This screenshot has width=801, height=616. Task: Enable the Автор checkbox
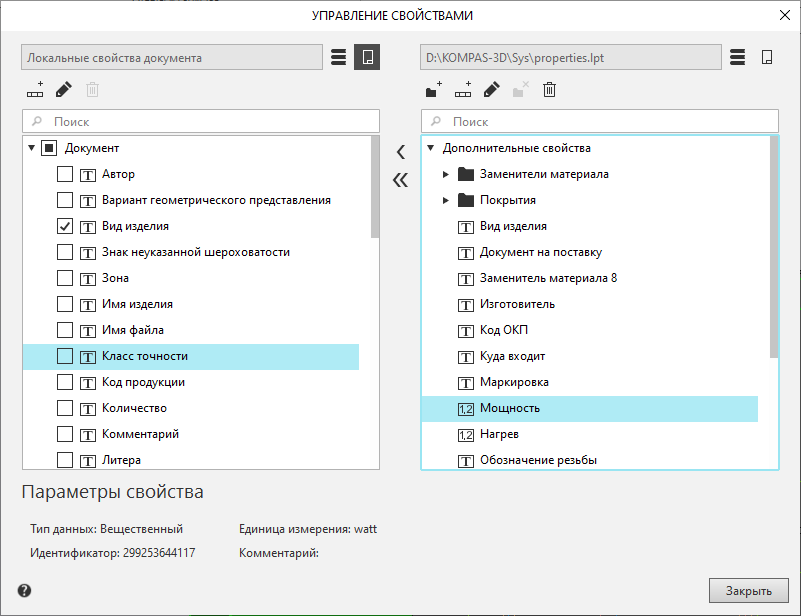65,174
